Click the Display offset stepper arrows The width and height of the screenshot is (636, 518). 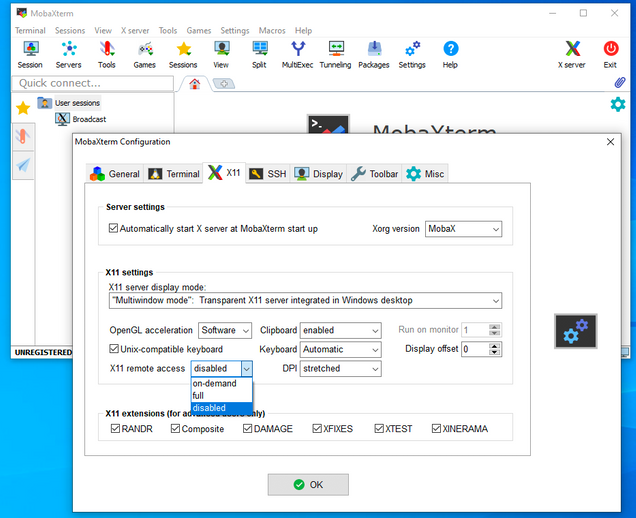[495, 349]
